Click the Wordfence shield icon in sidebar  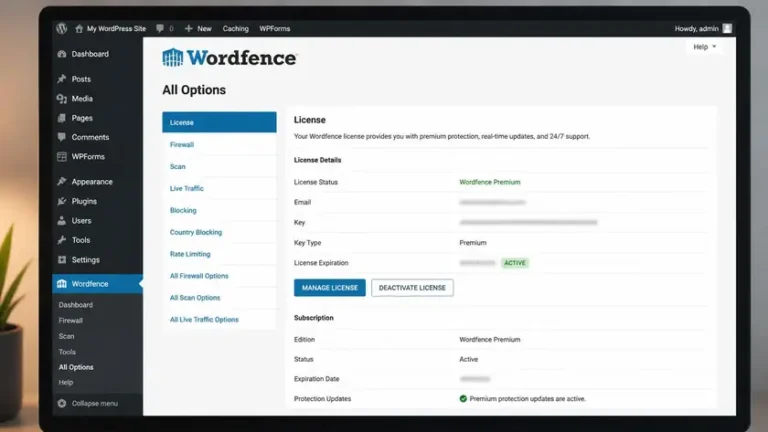(x=62, y=284)
